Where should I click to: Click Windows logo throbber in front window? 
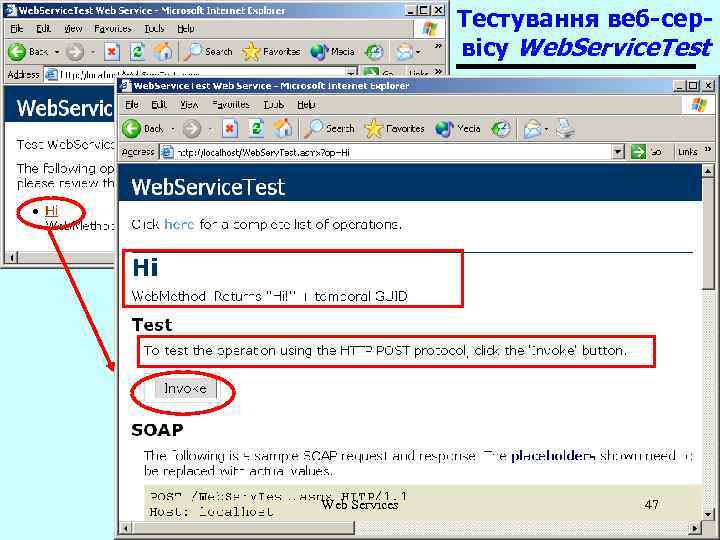[699, 105]
